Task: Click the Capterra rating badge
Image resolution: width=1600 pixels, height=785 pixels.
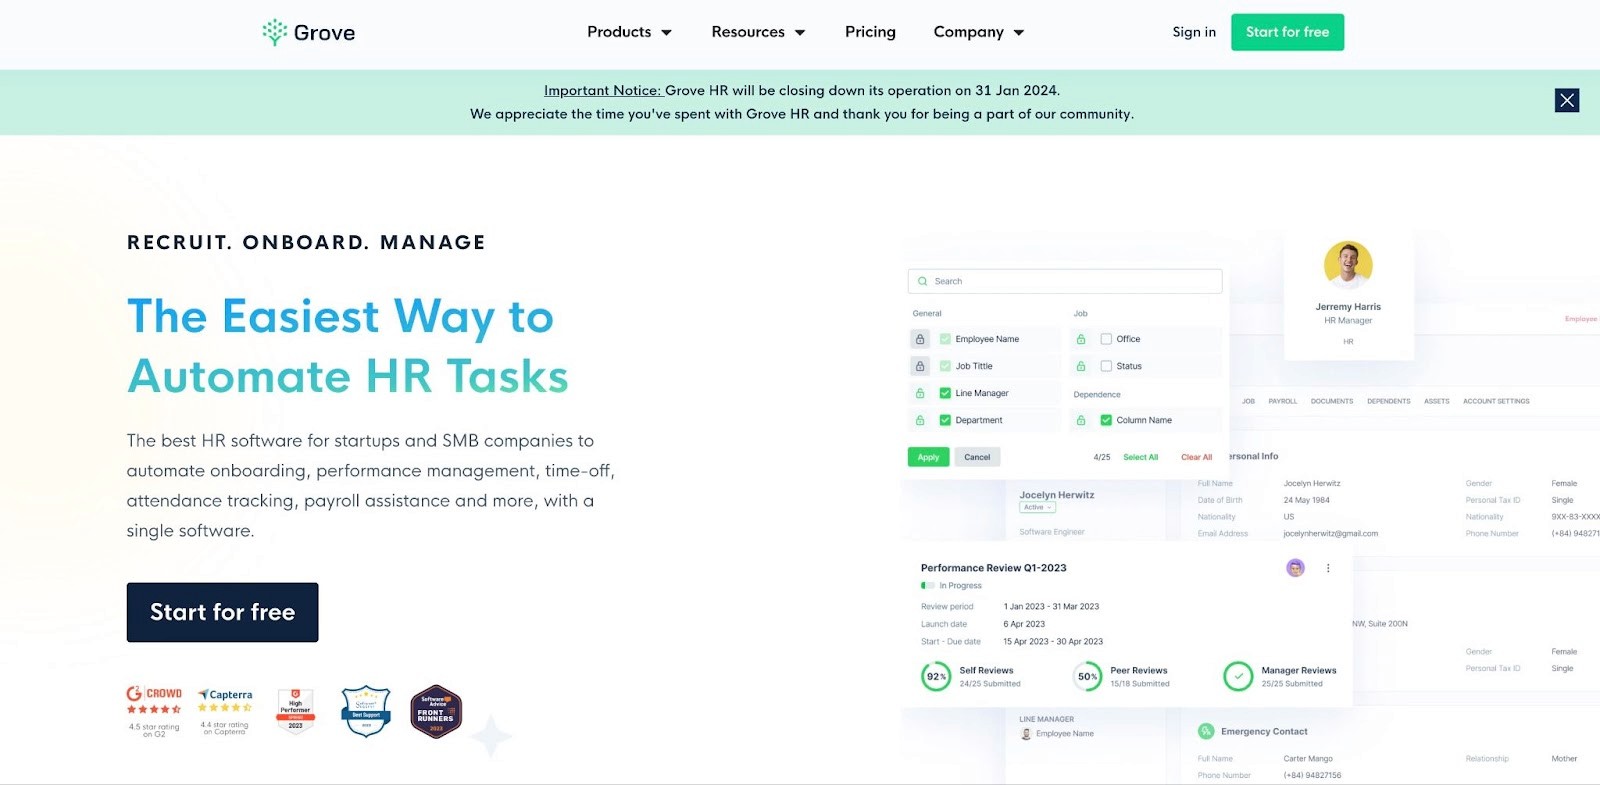Action: (x=225, y=711)
